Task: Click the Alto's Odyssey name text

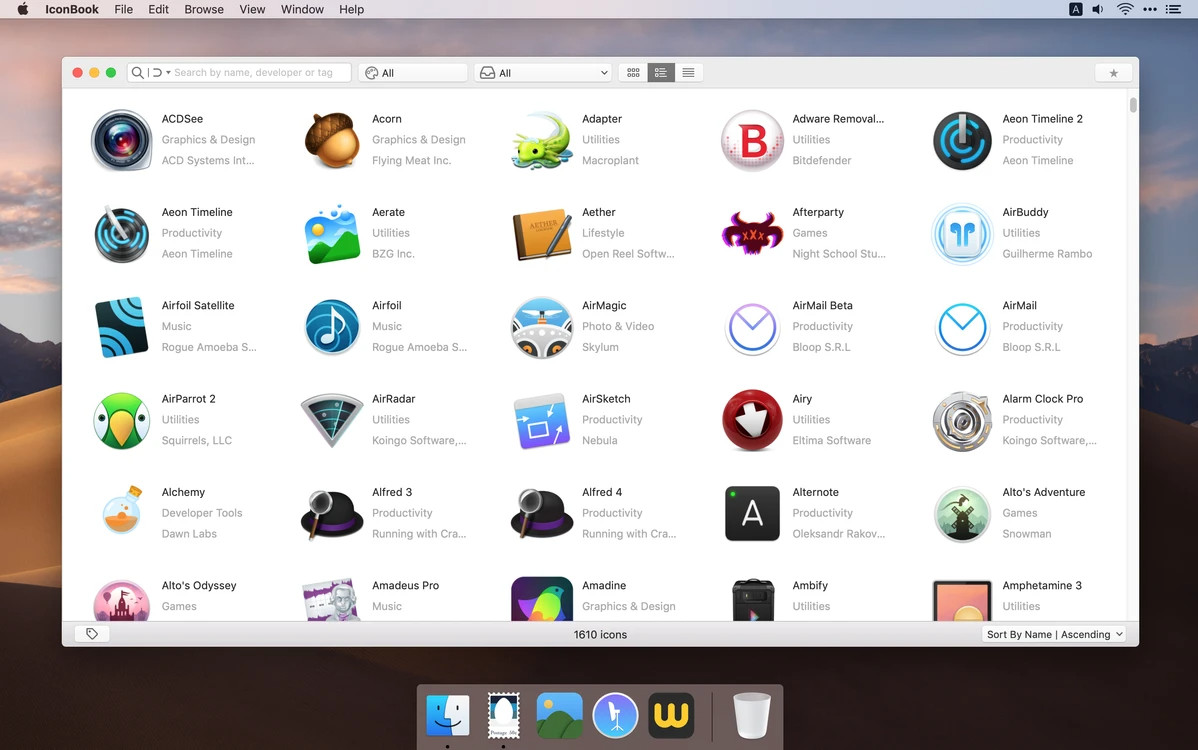Action: click(199, 586)
